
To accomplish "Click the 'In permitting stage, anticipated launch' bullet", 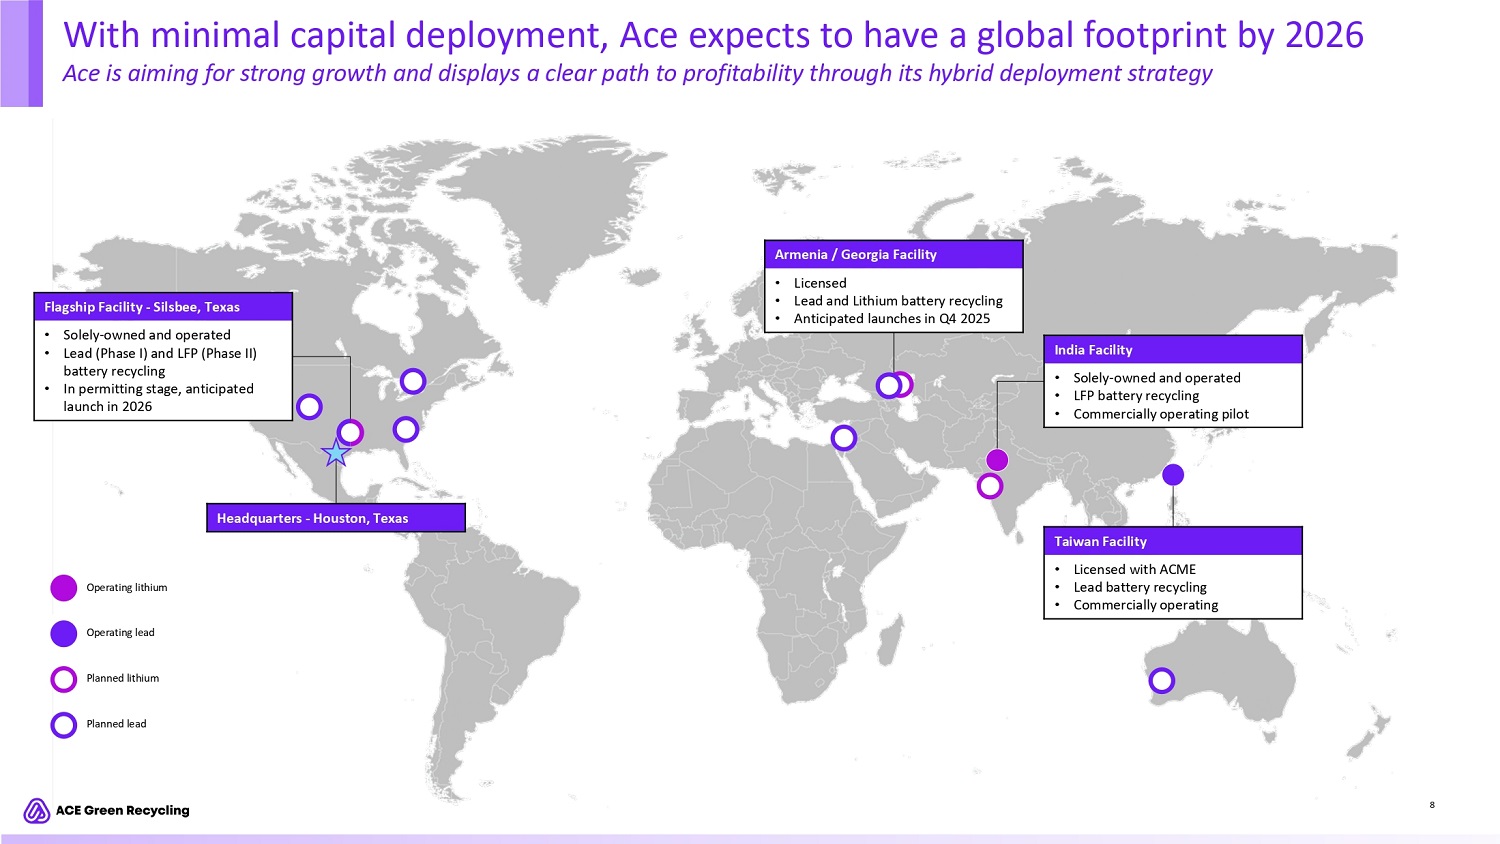I will click(x=158, y=398).
